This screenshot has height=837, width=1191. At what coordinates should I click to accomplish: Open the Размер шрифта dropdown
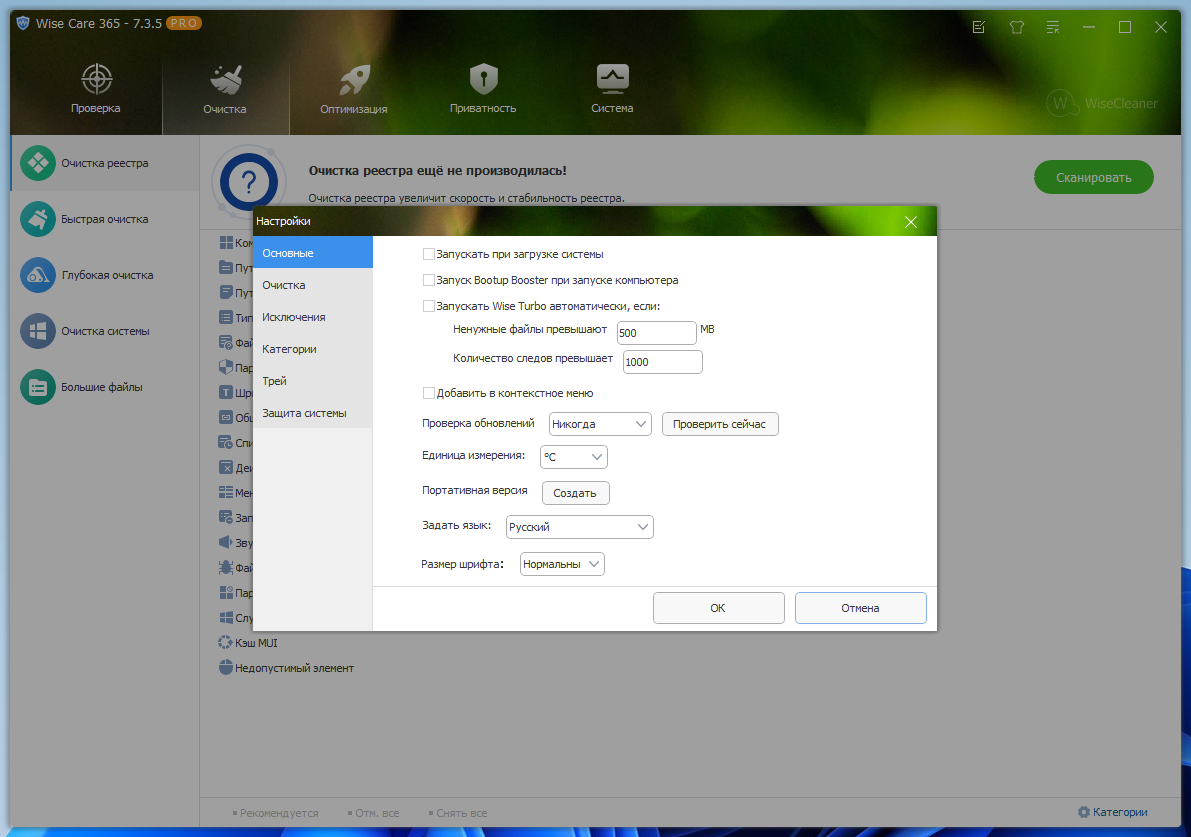tap(562, 564)
